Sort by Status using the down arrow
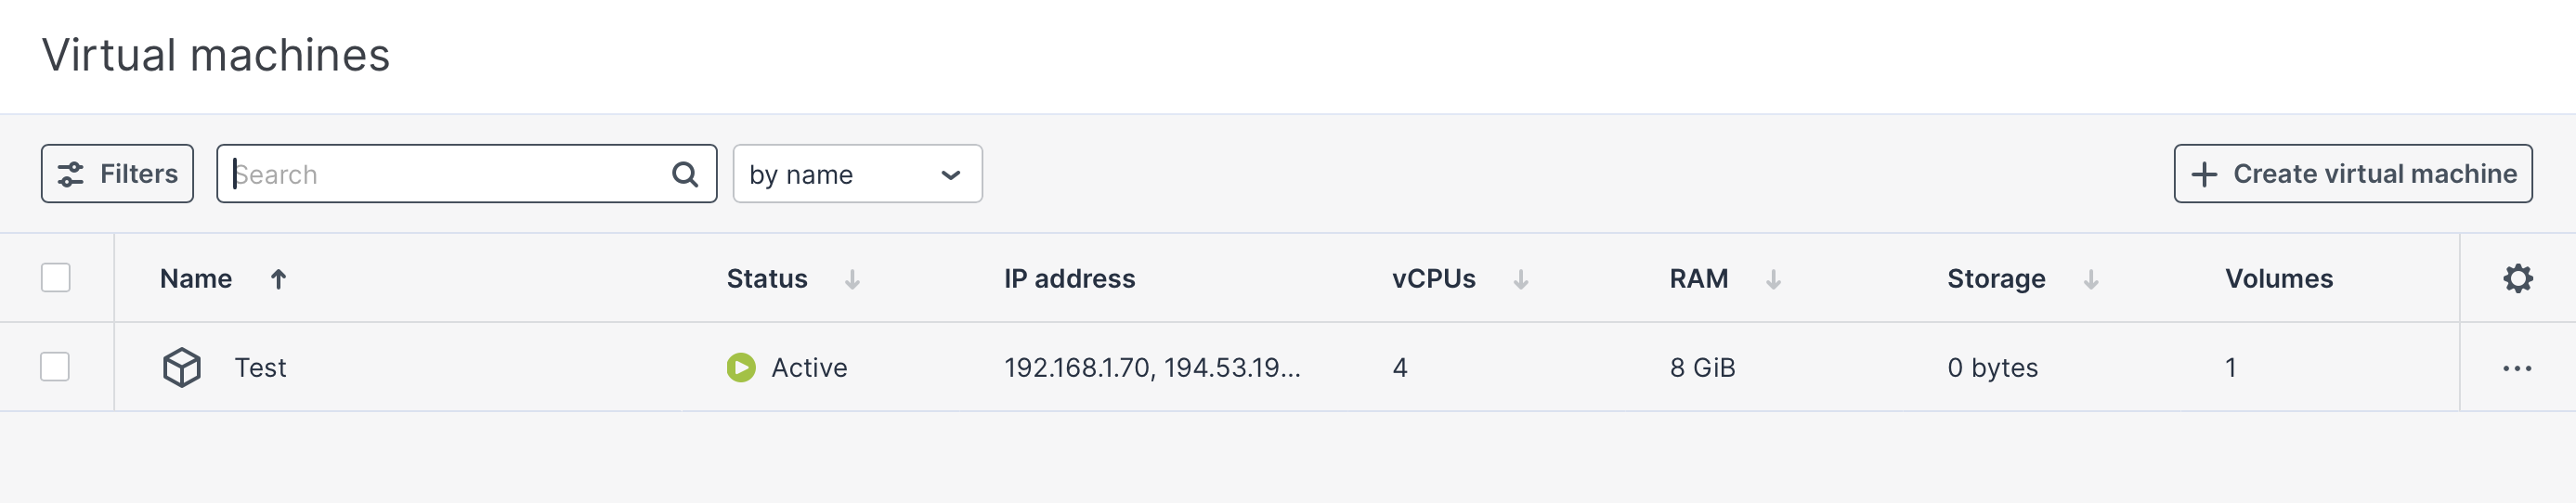The height and width of the screenshot is (503, 2576). click(852, 279)
